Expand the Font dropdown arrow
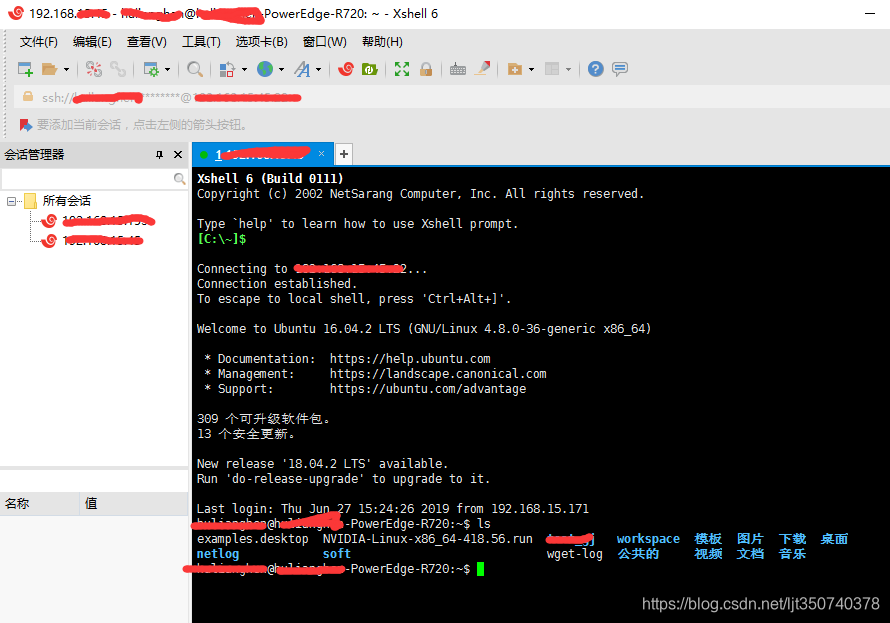This screenshot has width=890, height=623. [318, 69]
